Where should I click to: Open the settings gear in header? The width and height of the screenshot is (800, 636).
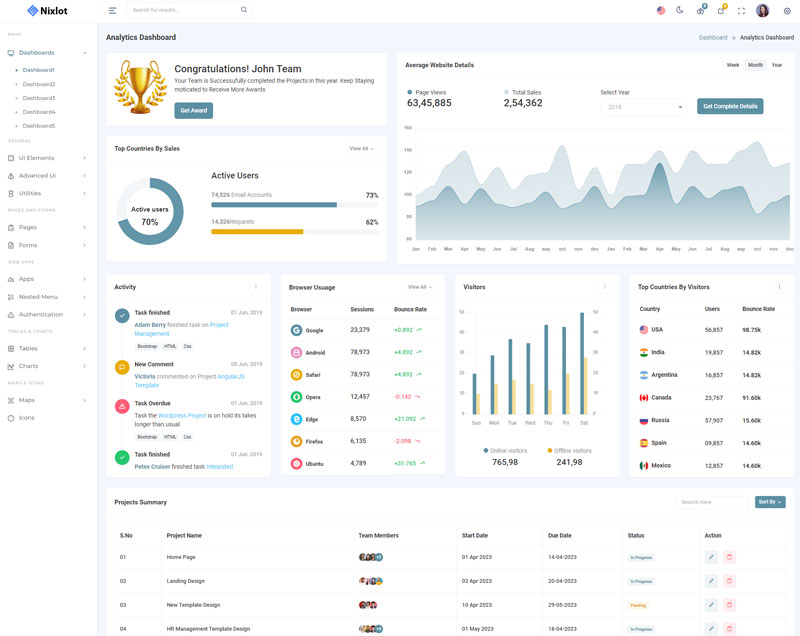point(787,10)
